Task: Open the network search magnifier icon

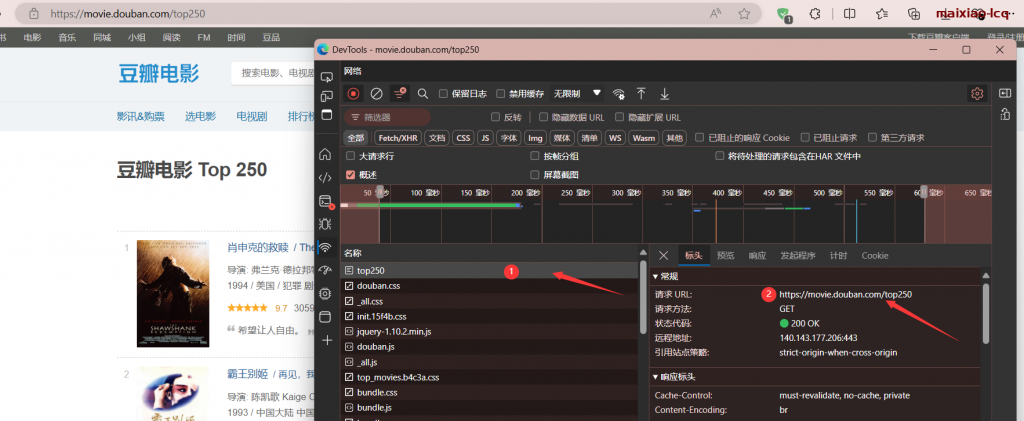Action: pyautogui.click(x=423, y=93)
